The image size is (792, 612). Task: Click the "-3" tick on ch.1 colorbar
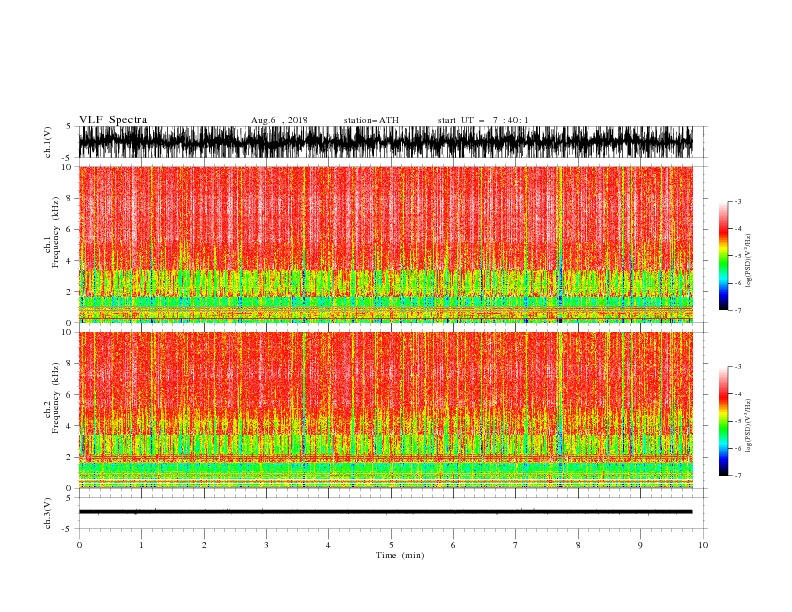pos(737,201)
